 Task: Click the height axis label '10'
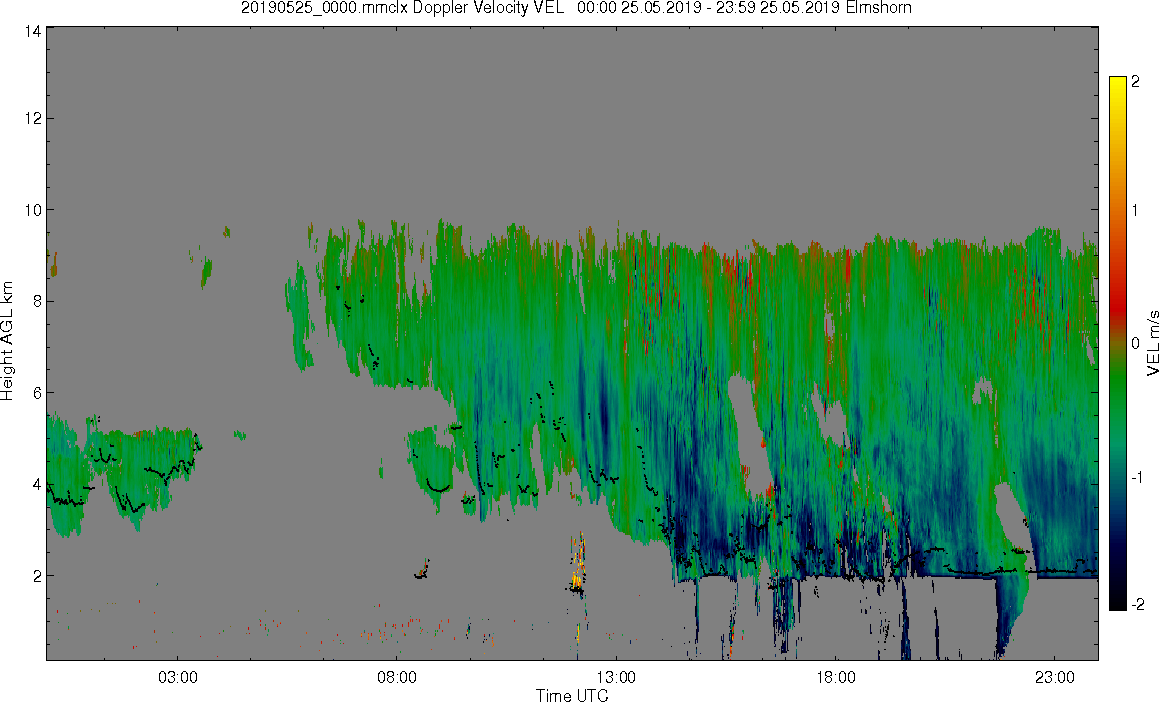33,210
